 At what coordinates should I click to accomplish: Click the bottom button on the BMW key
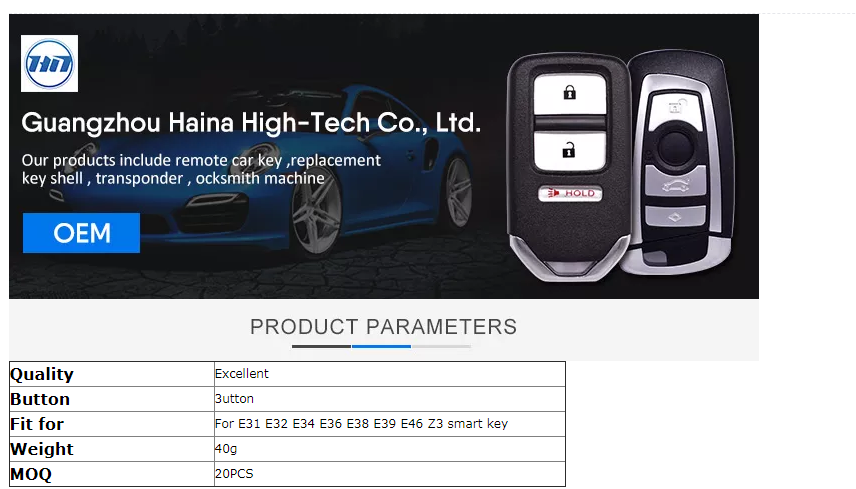pyautogui.click(x=675, y=217)
